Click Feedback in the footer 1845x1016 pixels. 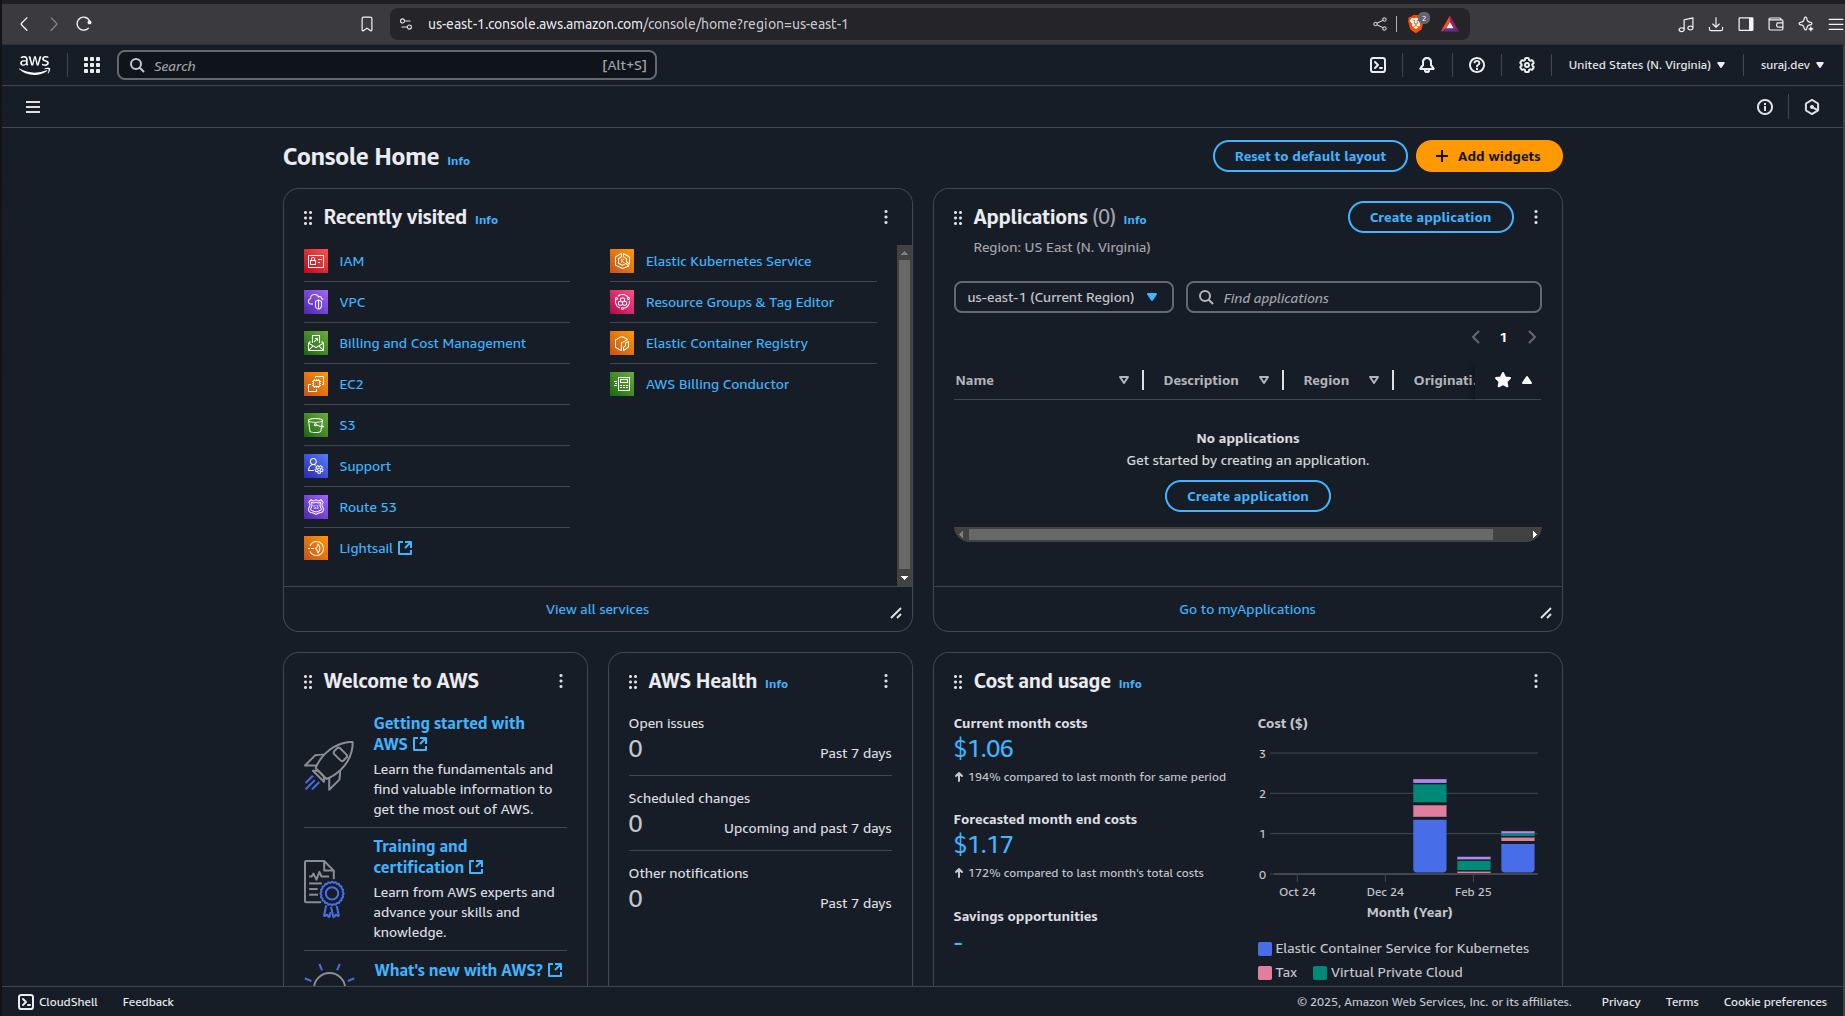coord(148,1002)
